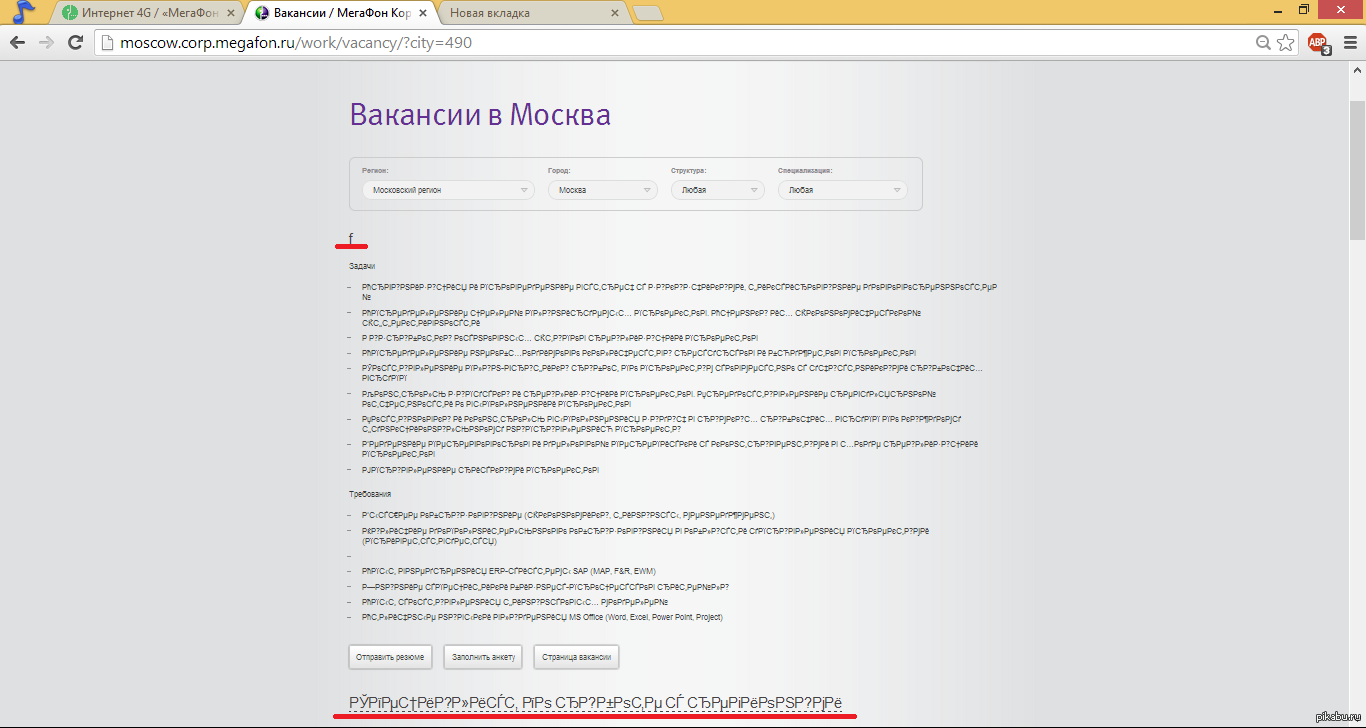The image size is (1366, 728).
Task: Click the green favicon on Интернет 4G tab
Action: click(69, 13)
